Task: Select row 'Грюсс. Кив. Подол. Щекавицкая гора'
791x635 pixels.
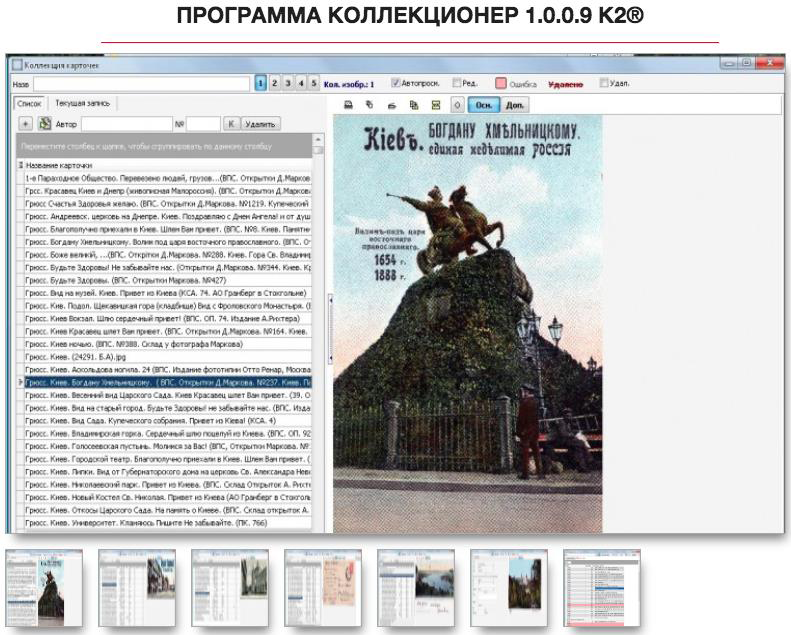Action: pyautogui.click(x=167, y=306)
